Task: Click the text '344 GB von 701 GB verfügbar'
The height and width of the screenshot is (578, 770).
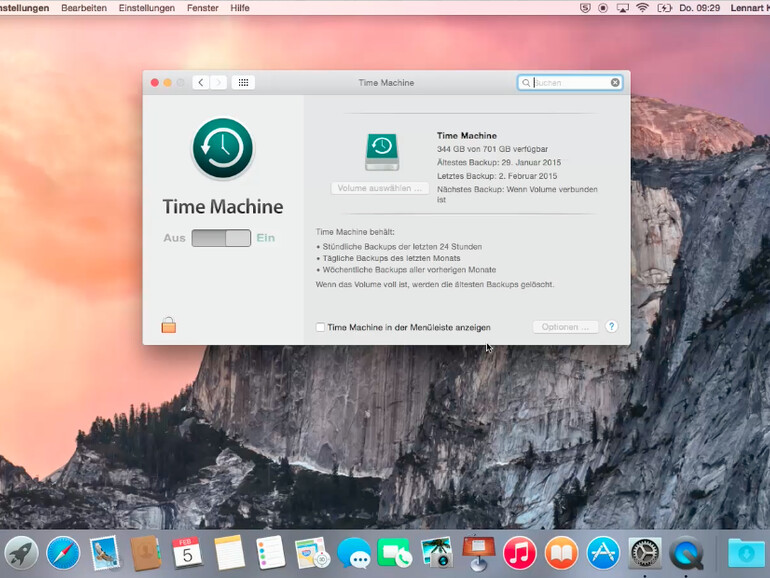Action: pyautogui.click(x=493, y=149)
